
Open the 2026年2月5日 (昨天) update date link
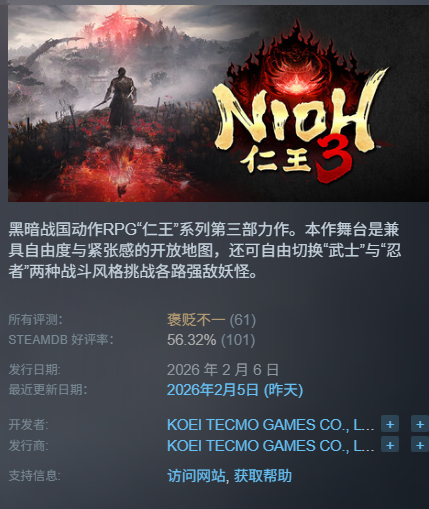pyautogui.click(x=235, y=390)
